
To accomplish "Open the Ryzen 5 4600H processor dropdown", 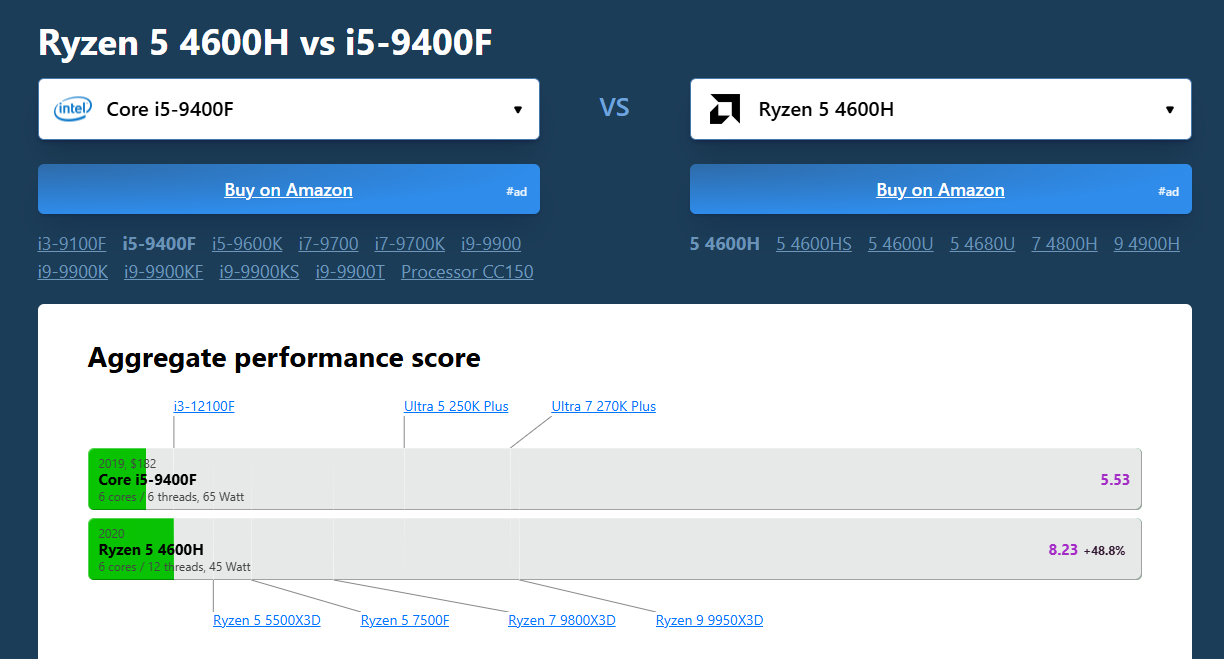I will pyautogui.click(x=941, y=109).
